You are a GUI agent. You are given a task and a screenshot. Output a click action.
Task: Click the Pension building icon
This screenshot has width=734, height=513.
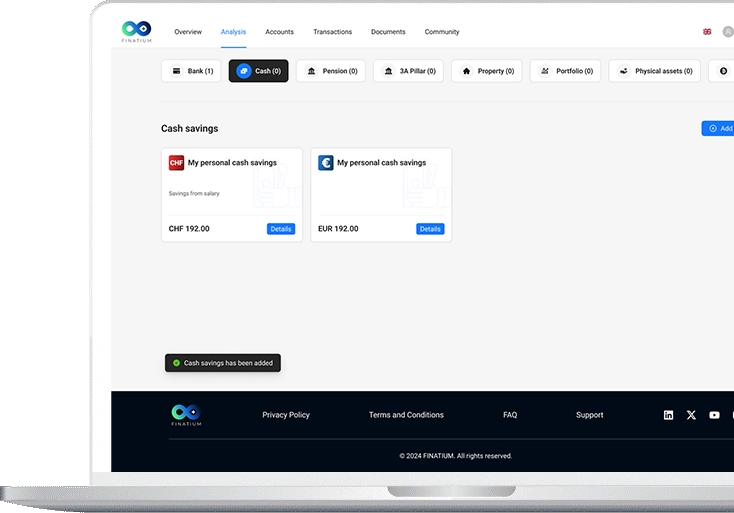311,71
